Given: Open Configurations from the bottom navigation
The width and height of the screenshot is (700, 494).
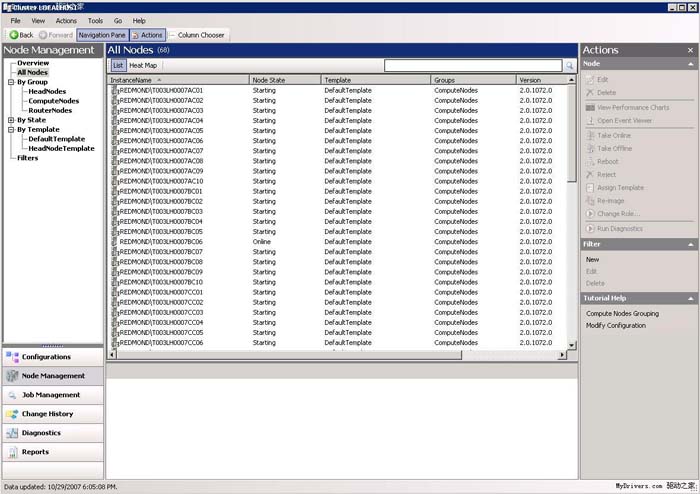Looking at the screenshot, I should click(46, 357).
